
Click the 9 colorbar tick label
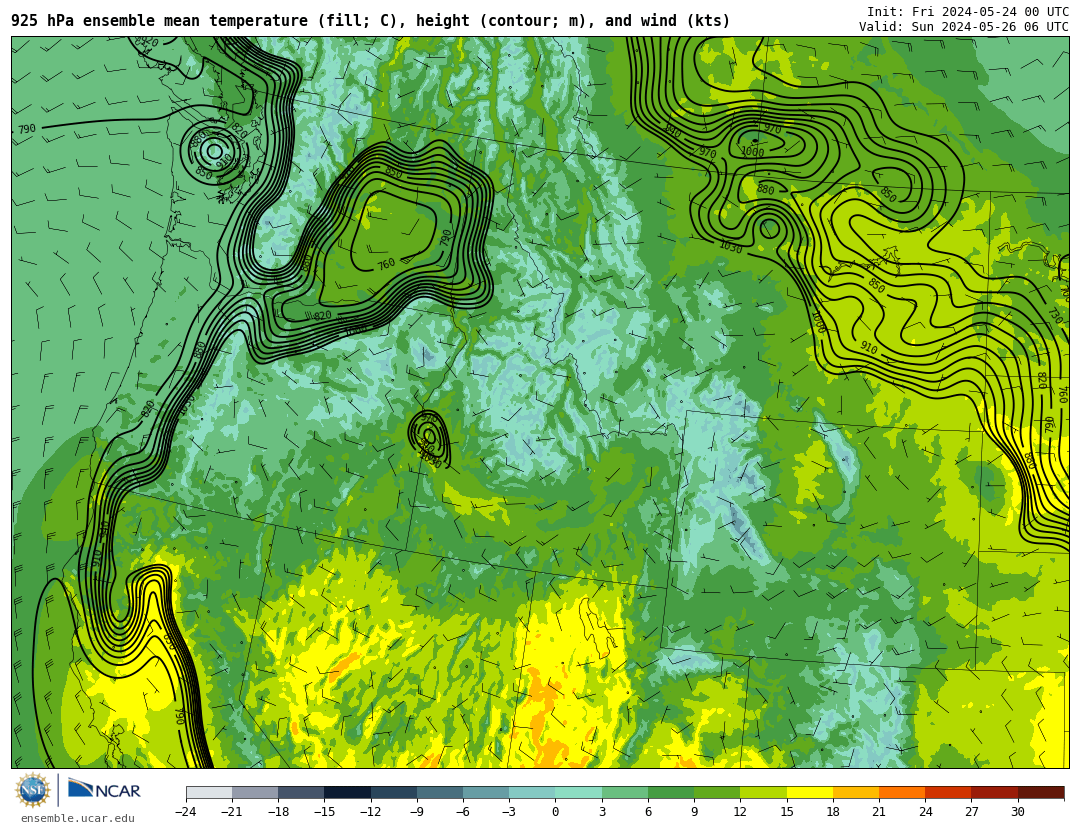pyautogui.click(x=694, y=812)
